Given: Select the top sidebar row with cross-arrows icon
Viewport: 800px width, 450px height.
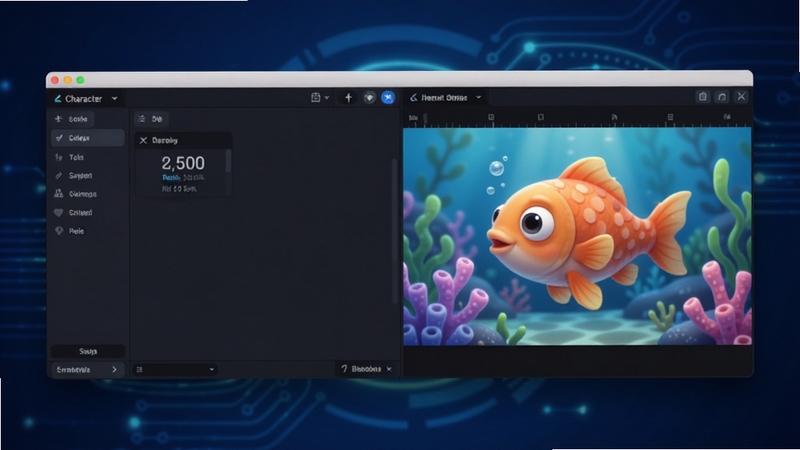Looking at the screenshot, I should [x=72, y=119].
